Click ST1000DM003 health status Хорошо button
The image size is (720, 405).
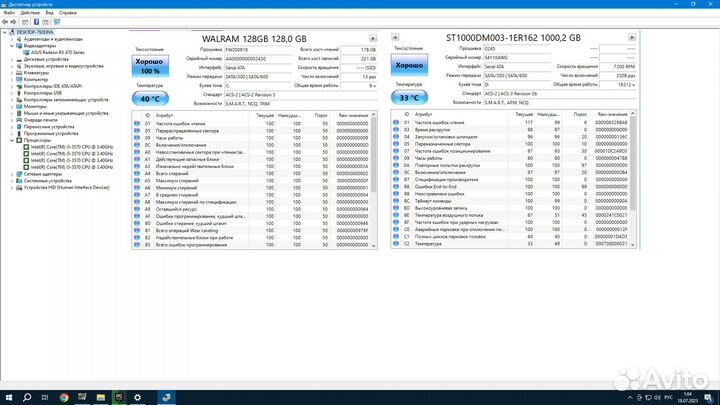409,65
